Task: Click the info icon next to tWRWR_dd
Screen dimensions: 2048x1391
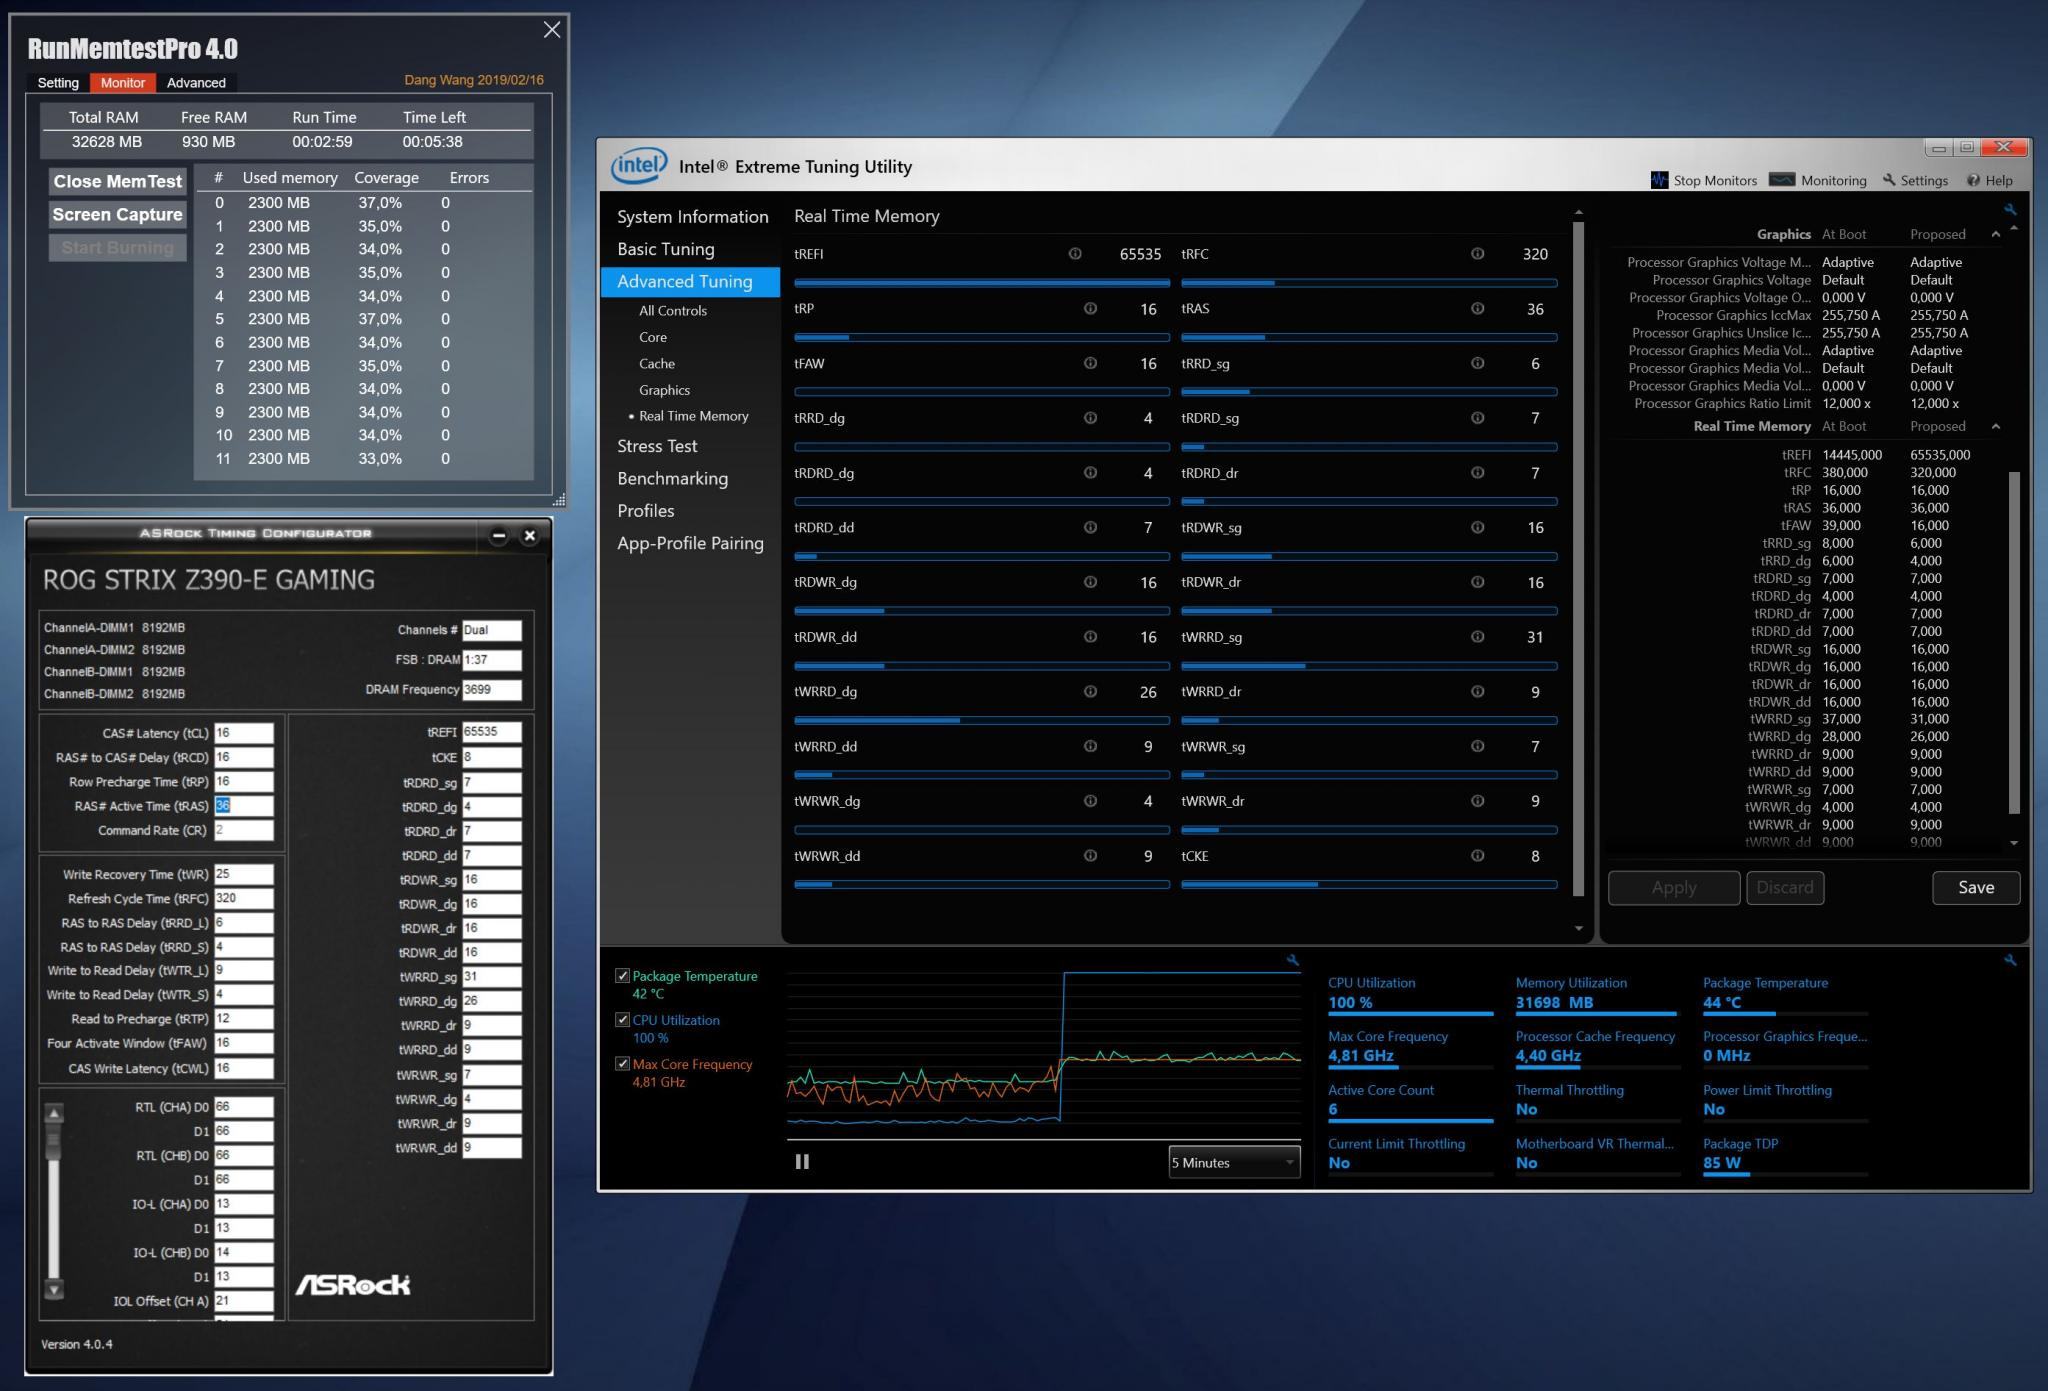Action: click(1090, 856)
